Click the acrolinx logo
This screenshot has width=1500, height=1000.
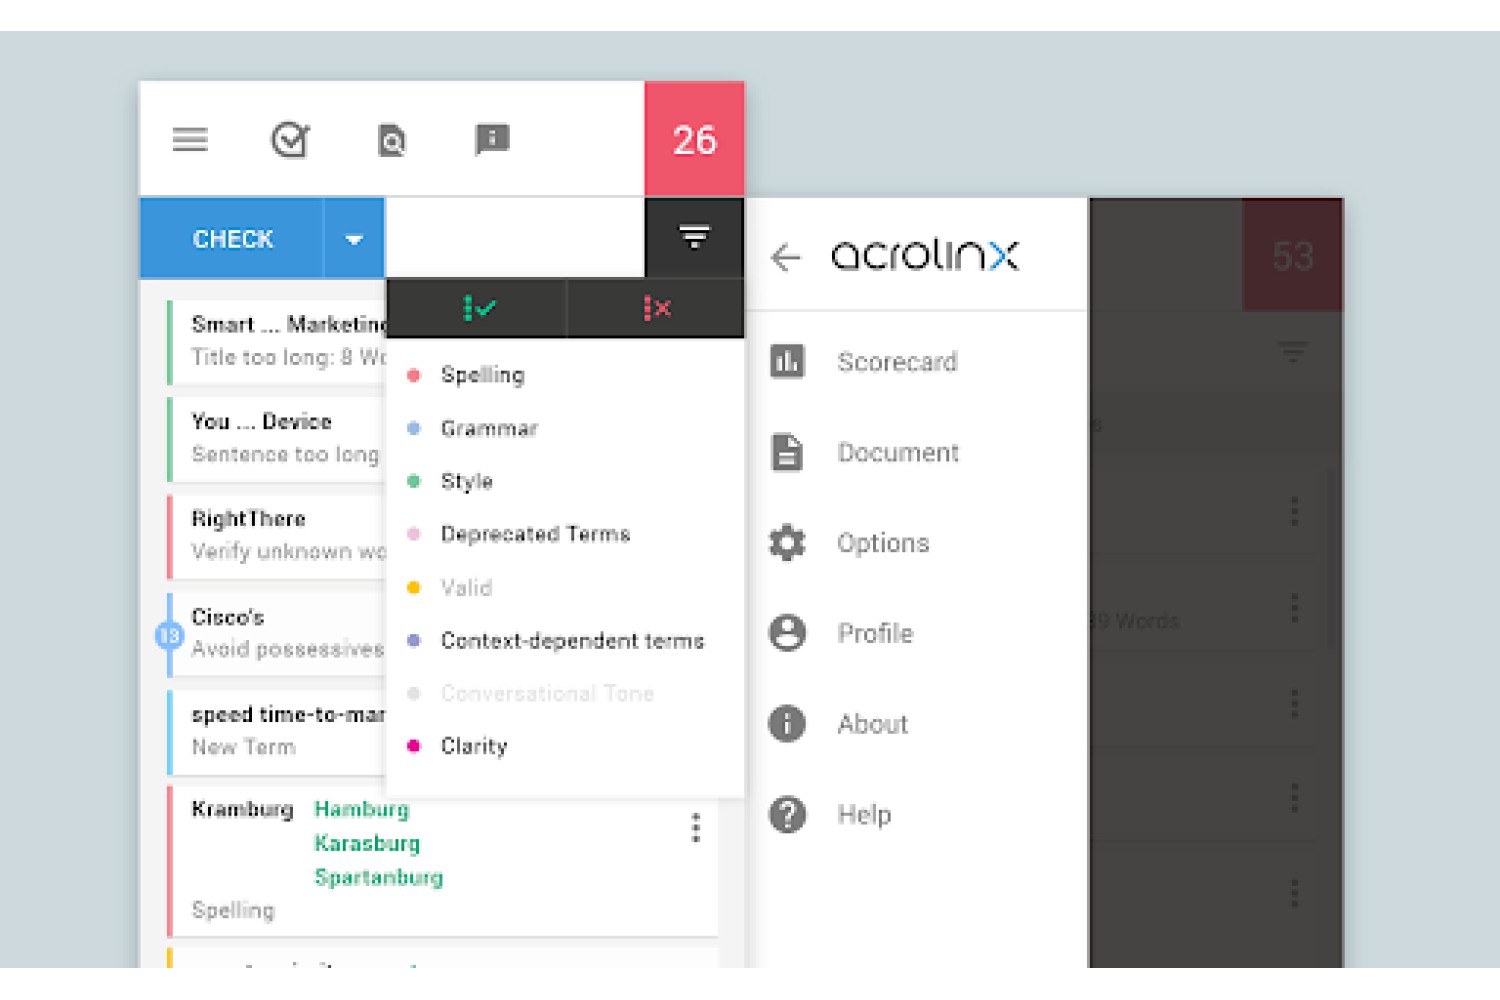924,255
